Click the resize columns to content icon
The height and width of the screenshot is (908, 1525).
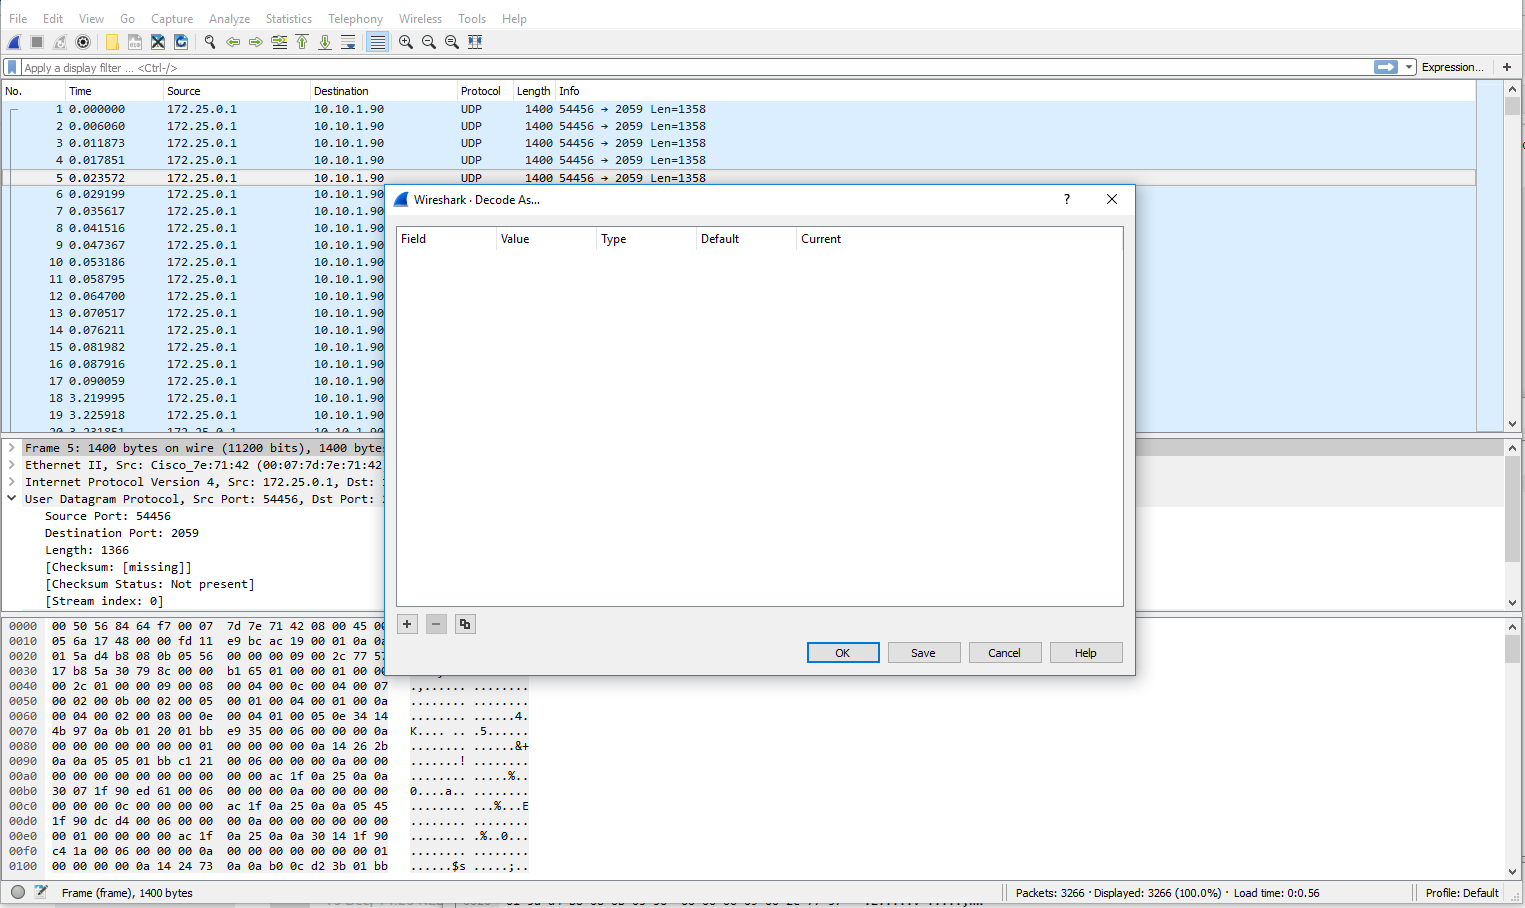click(475, 42)
